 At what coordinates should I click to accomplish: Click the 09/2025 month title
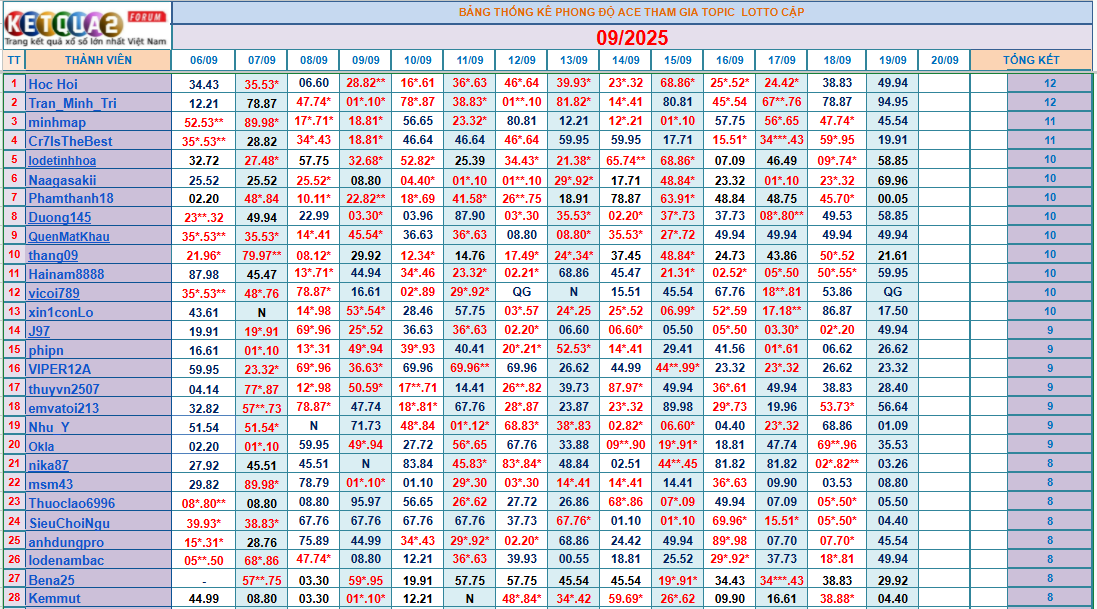(632, 37)
